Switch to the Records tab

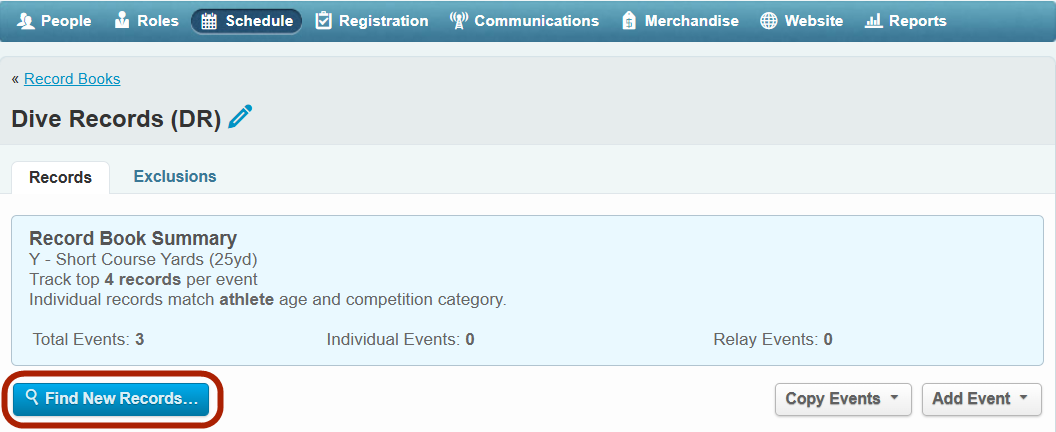(61, 177)
